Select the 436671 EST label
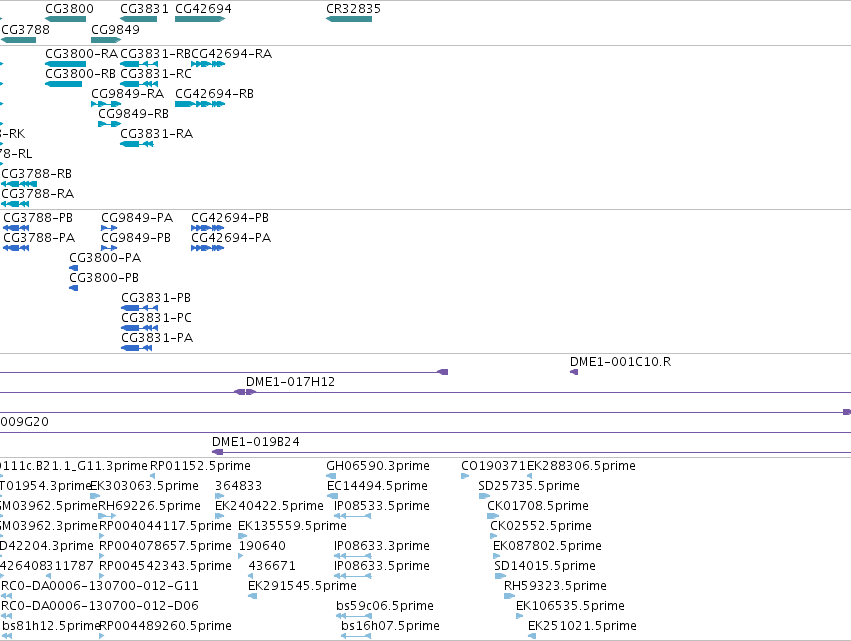The width and height of the screenshot is (851, 641). [272, 566]
